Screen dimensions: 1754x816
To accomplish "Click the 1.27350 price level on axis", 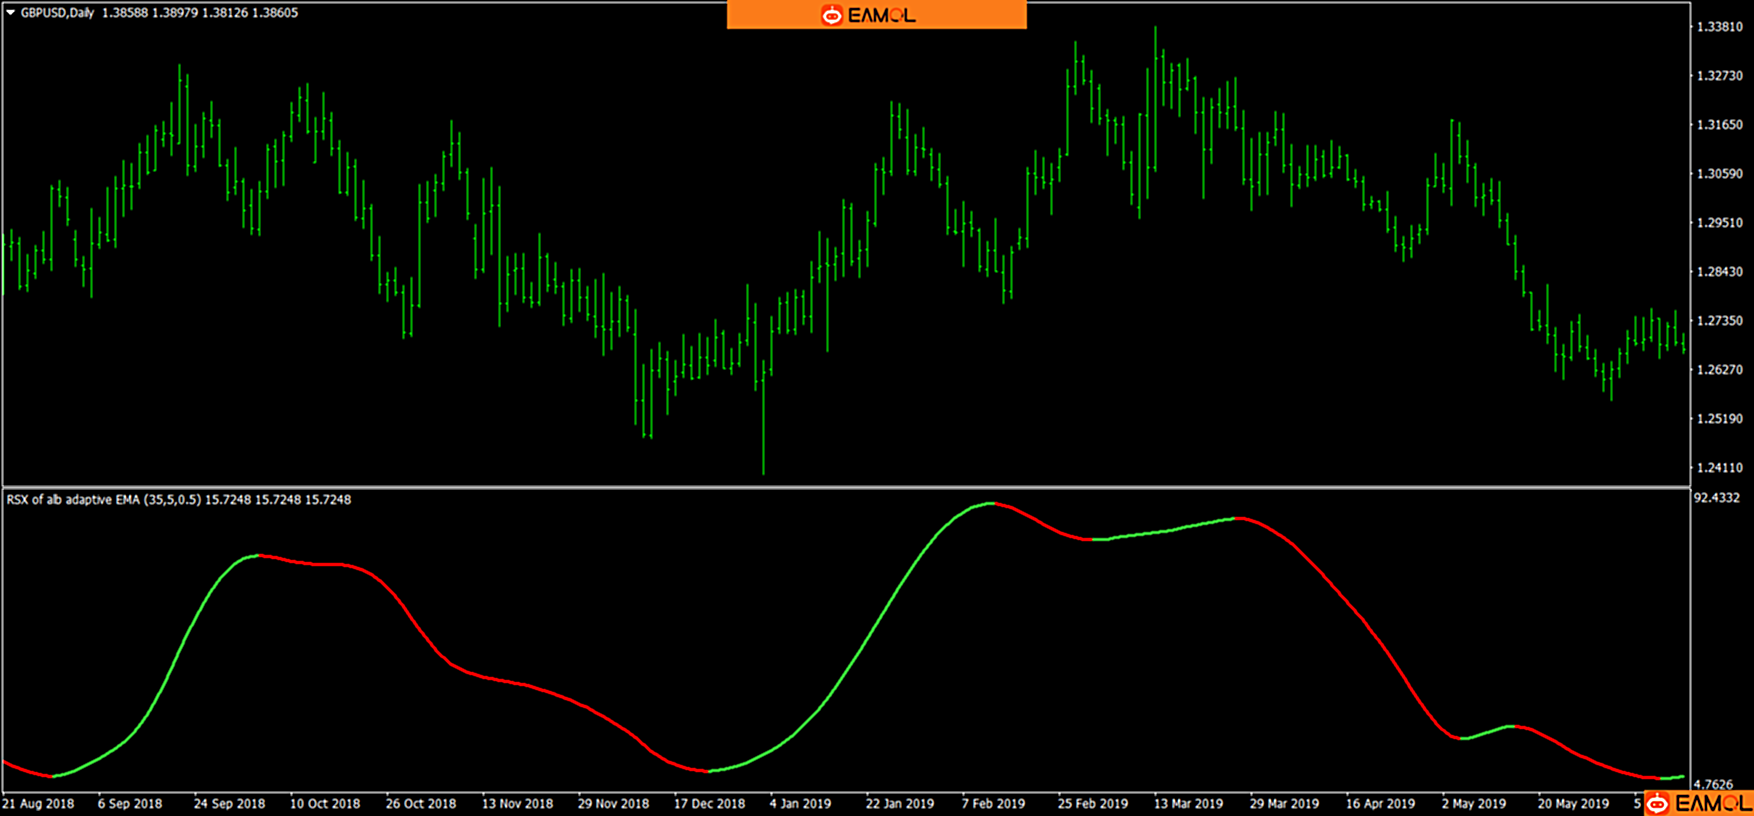I will [x=1719, y=321].
